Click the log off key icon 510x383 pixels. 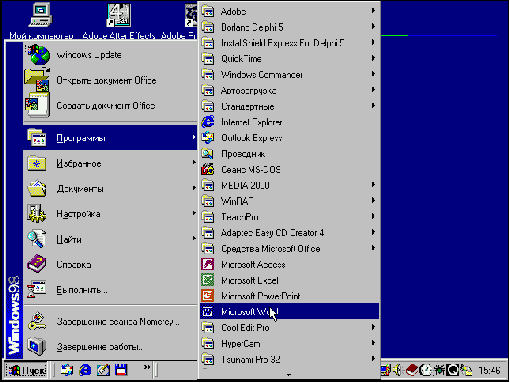tap(37, 321)
